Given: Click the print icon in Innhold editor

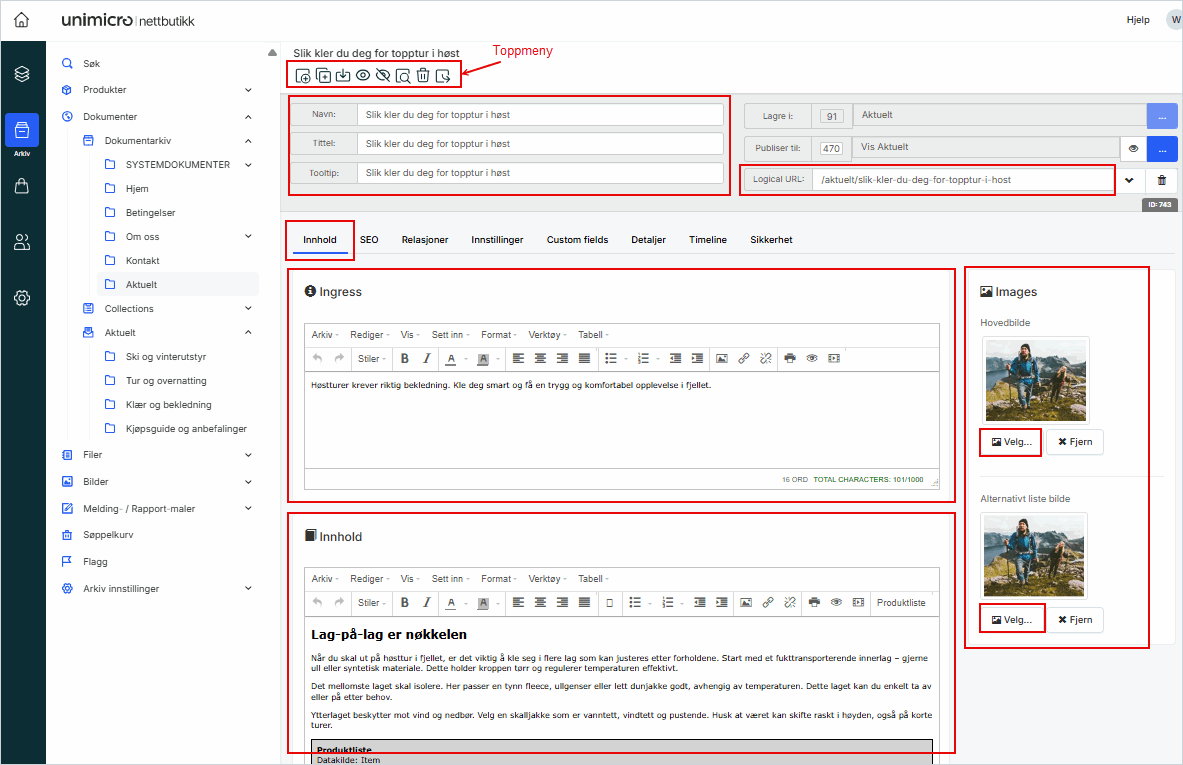Looking at the screenshot, I should pos(814,603).
